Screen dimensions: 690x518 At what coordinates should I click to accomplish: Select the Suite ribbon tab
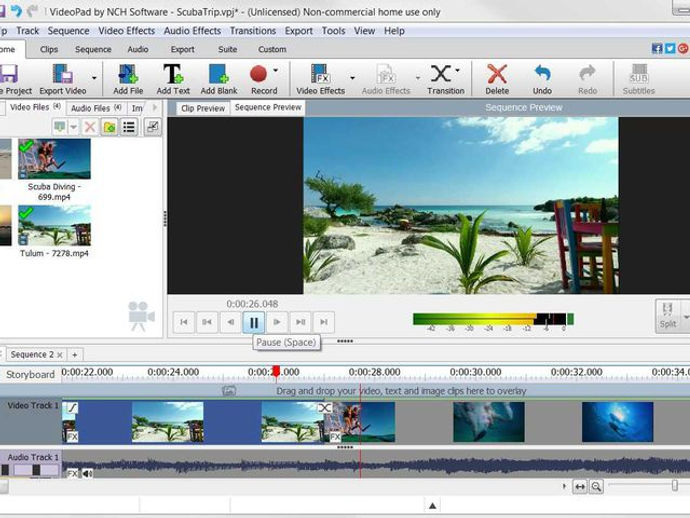[228, 49]
